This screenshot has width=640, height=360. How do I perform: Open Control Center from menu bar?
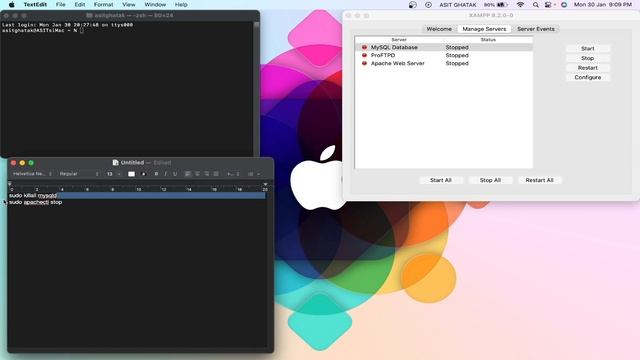click(x=549, y=5)
